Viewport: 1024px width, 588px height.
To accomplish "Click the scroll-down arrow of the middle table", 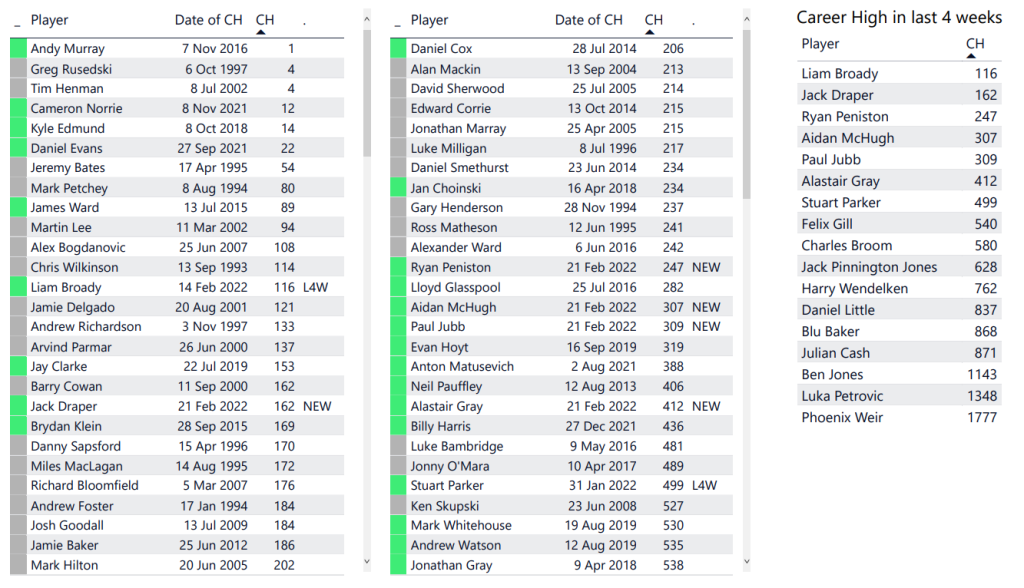I will coord(746,564).
